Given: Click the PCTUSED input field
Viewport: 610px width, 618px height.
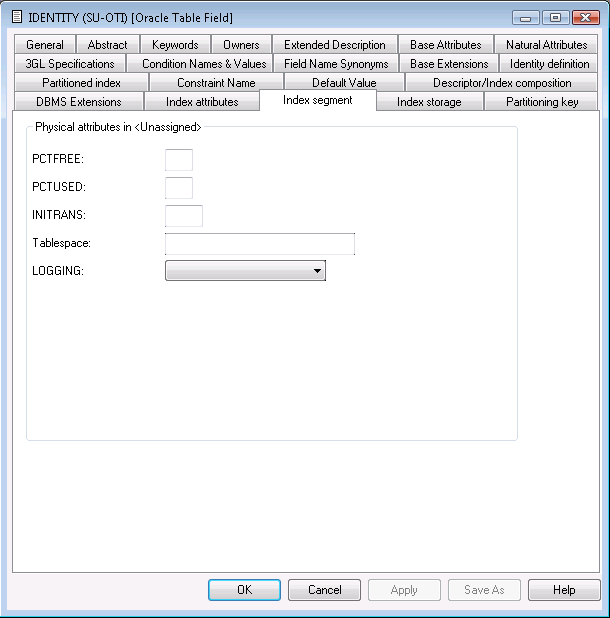Looking at the screenshot, I should click(x=178, y=188).
